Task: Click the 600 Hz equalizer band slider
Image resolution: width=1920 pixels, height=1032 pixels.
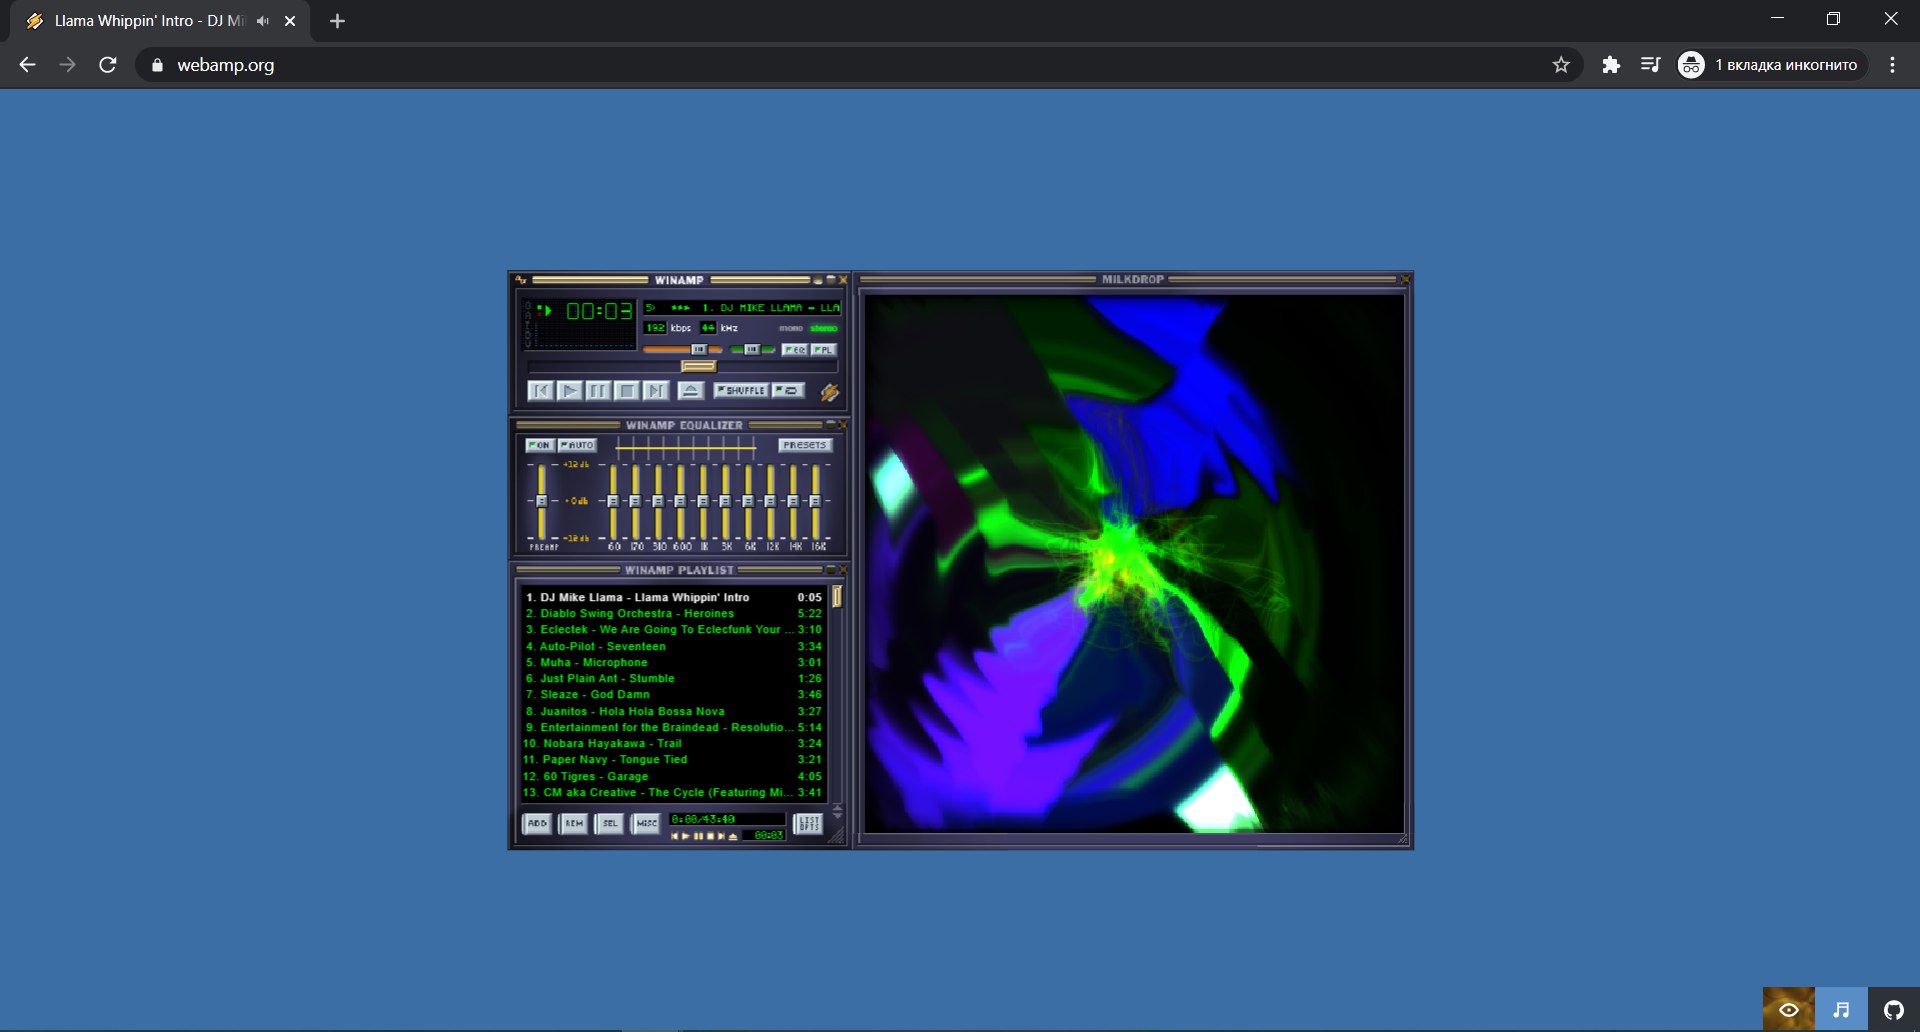Action: [680, 501]
